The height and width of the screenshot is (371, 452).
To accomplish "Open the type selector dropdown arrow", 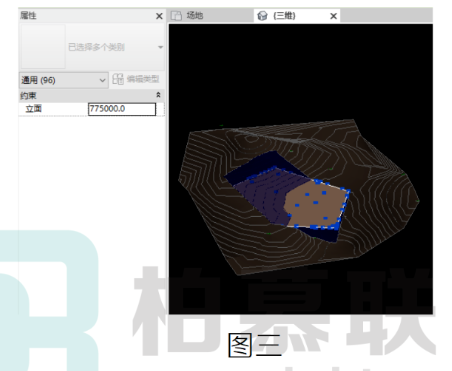I will 160,47.
